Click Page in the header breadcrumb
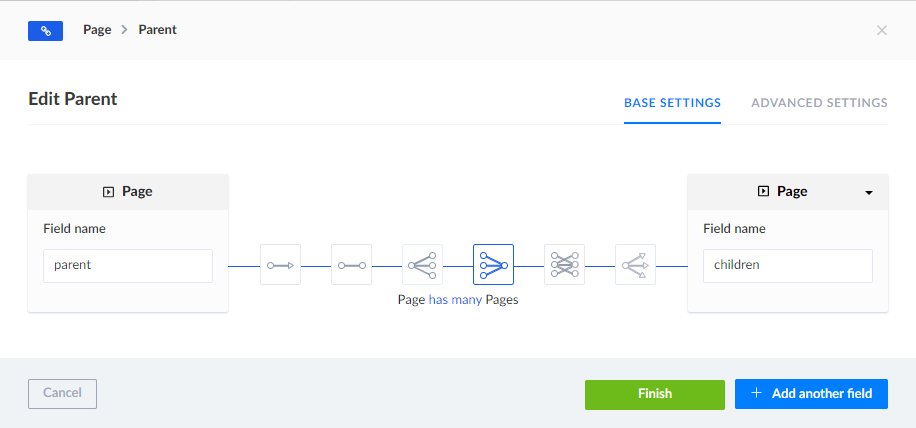 click(97, 30)
